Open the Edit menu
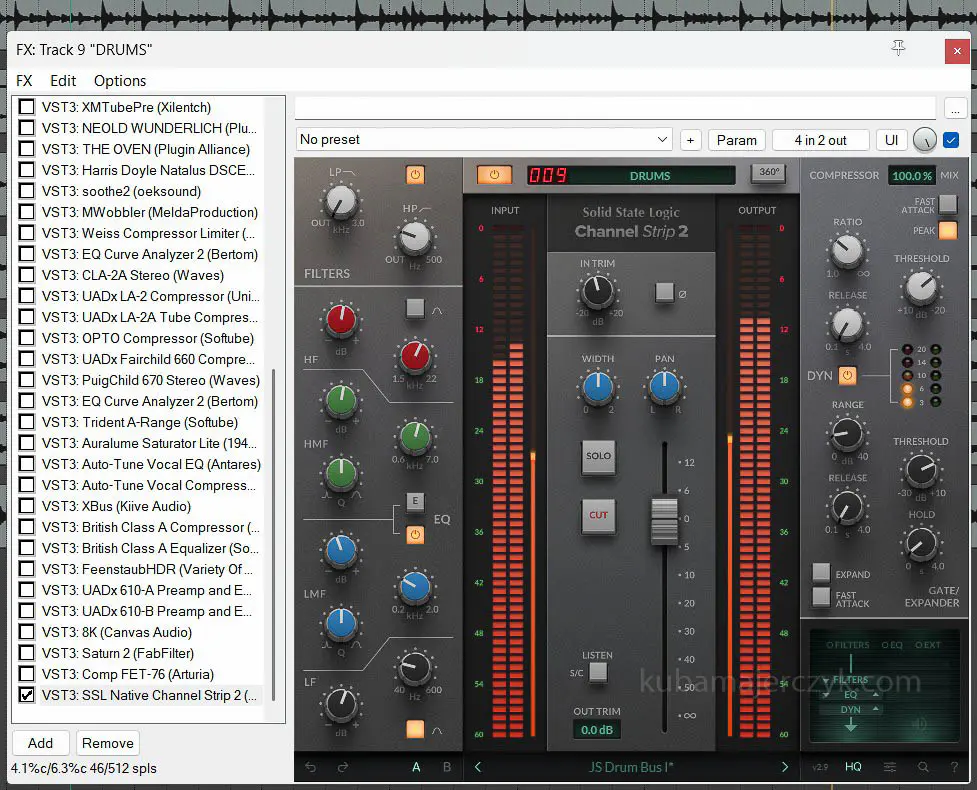 [x=63, y=81]
